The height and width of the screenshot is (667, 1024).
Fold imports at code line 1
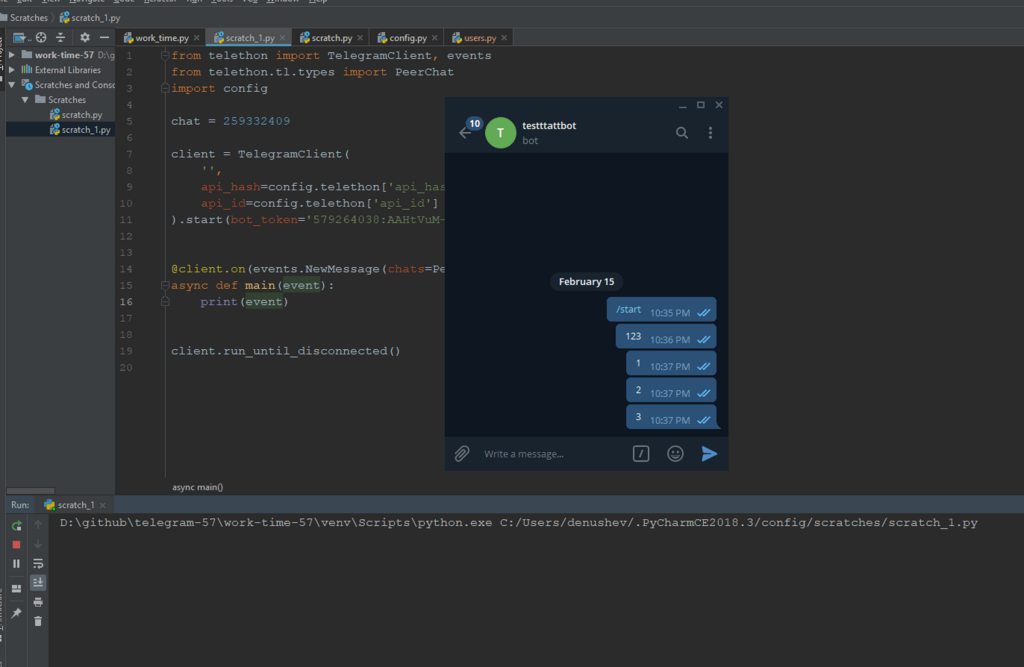point(165,56)
